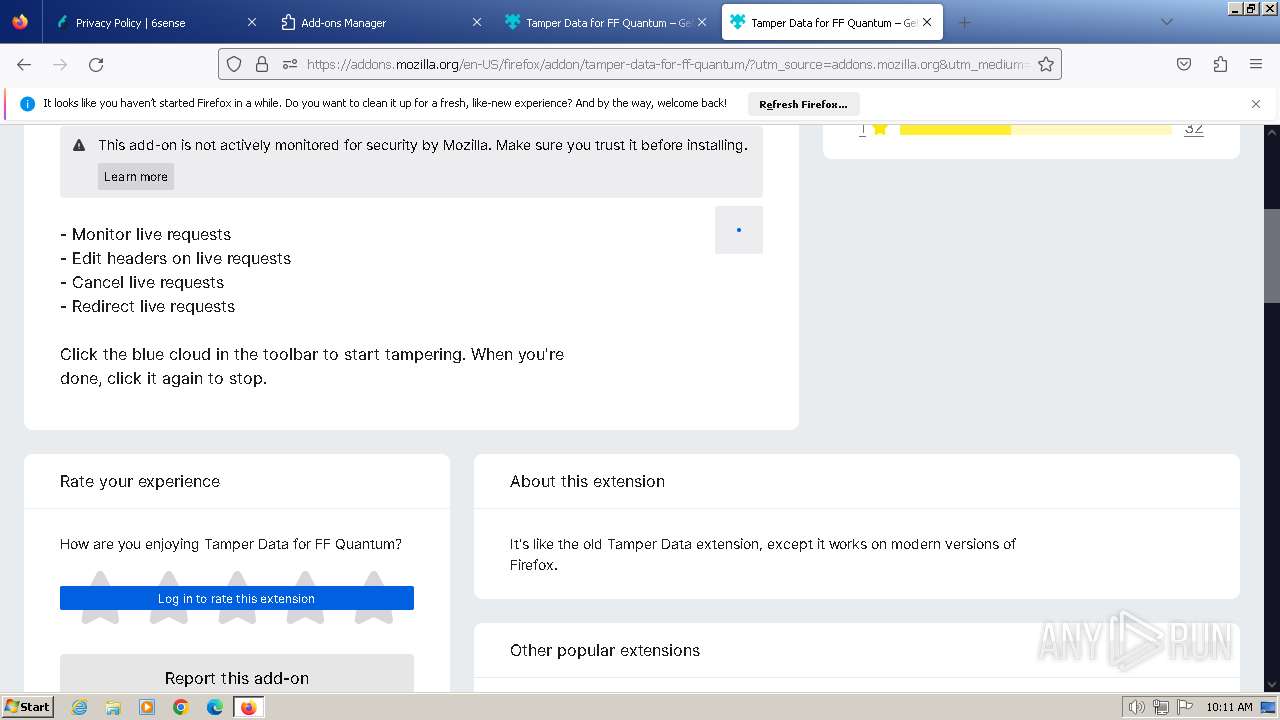The width and height of the screenshot is (1280, 720).
Task: Select the active Tamper Data tab
Action: (832, 22)
